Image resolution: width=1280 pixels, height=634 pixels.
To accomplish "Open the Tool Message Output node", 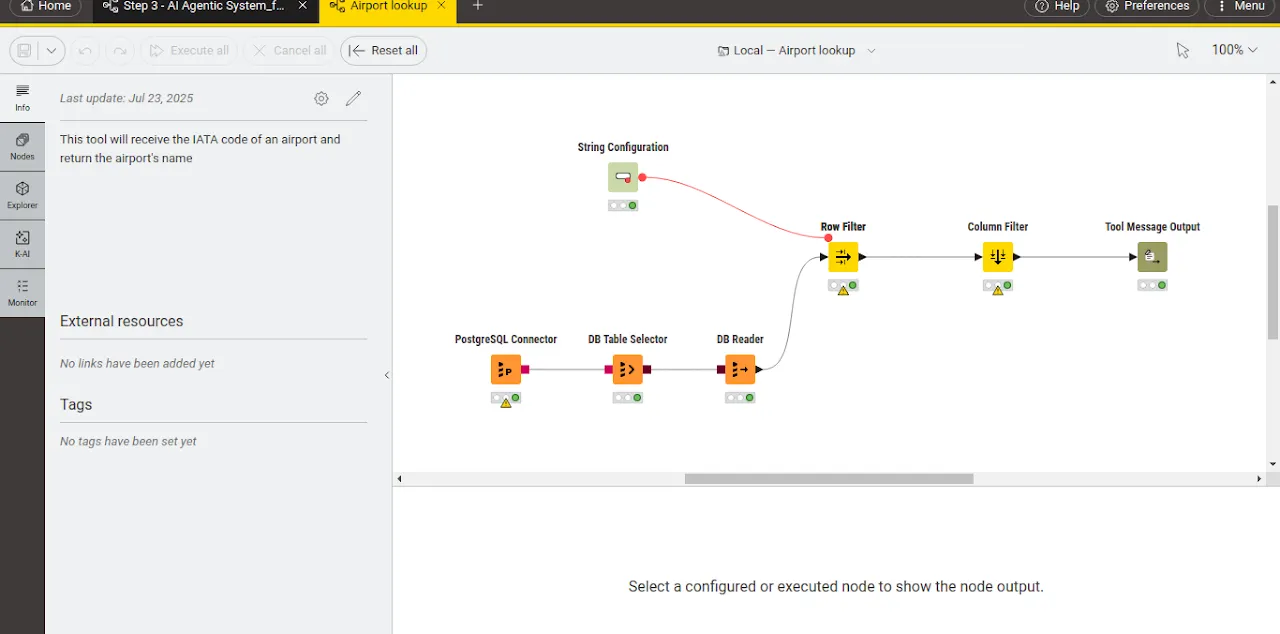I will pyautogui.click(x=1152, y=256).
